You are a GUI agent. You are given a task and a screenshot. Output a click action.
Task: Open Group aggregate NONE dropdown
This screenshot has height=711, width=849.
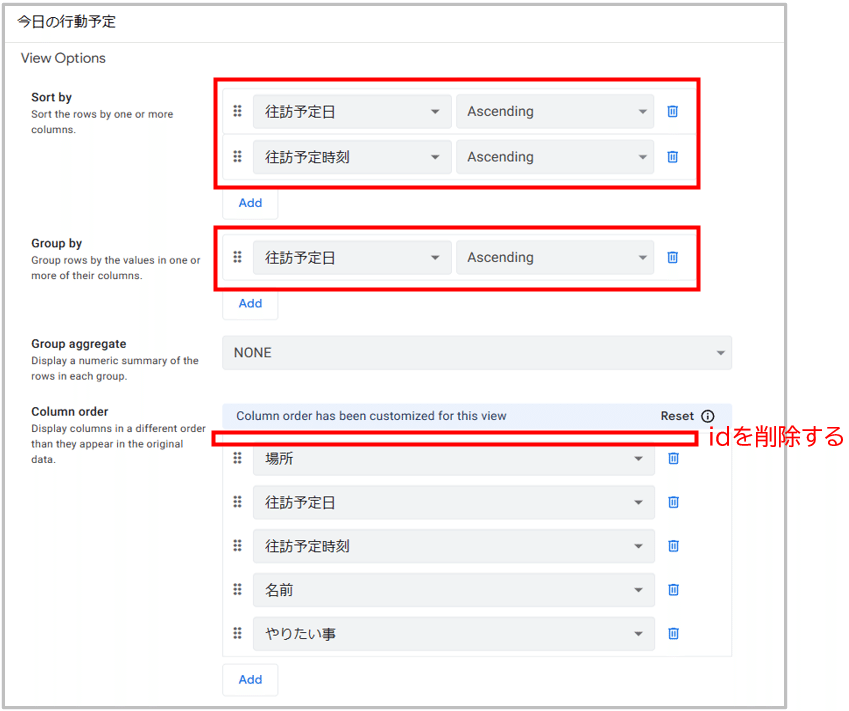pos(477,353)
